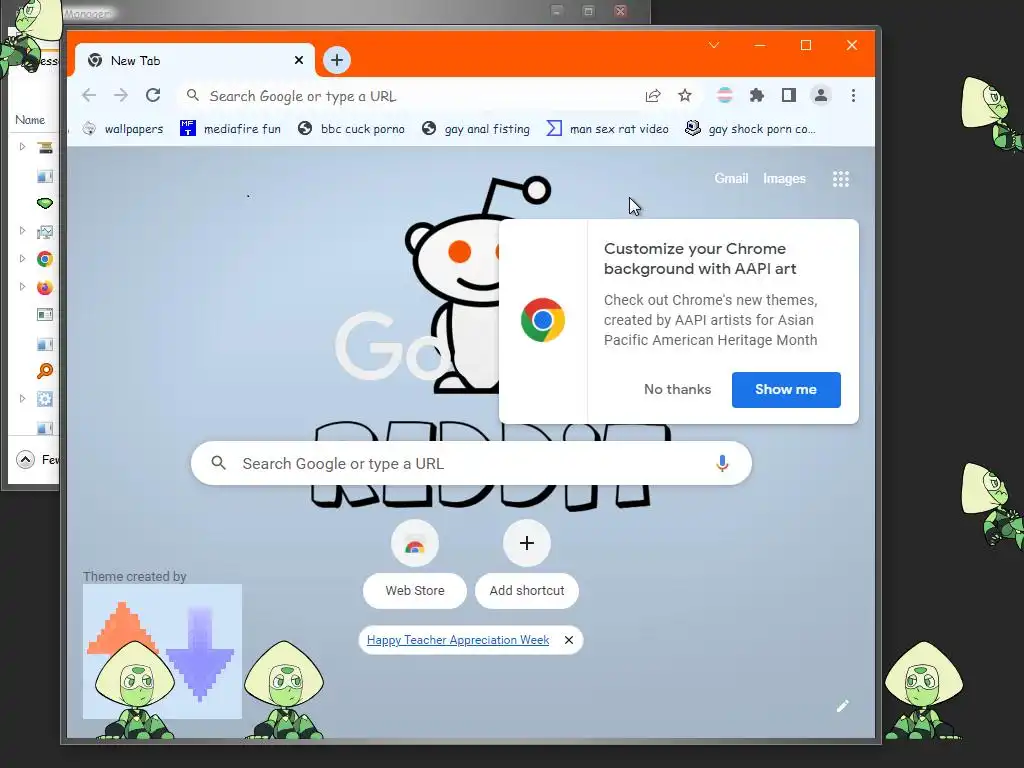
Task: Click the Add shortcut label
Action: click(x=527, y=590)
